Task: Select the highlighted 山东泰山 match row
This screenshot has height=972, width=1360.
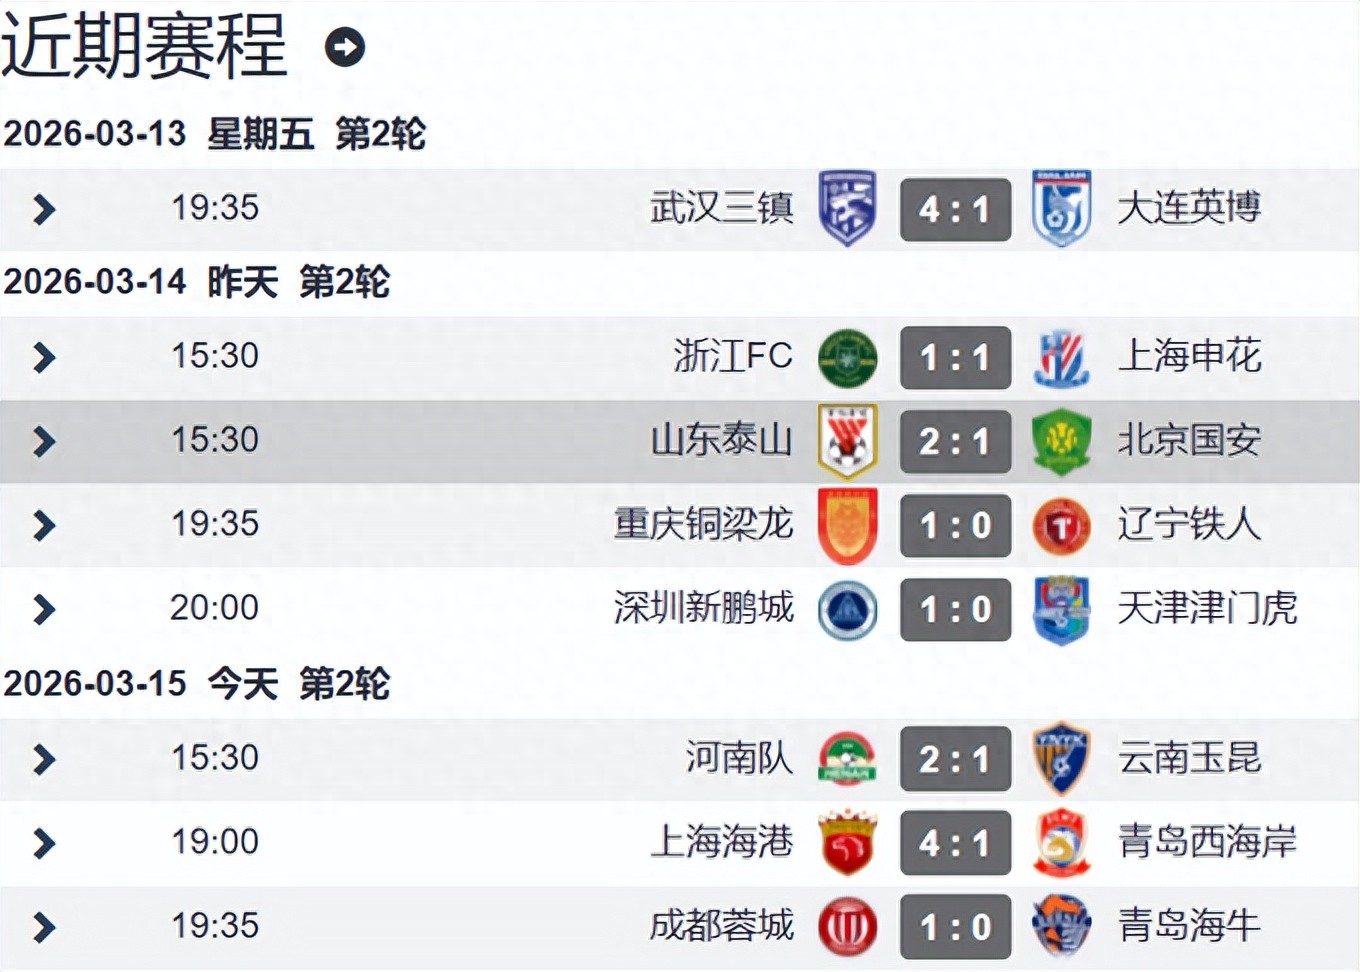Action: click(x=450, y=441)
